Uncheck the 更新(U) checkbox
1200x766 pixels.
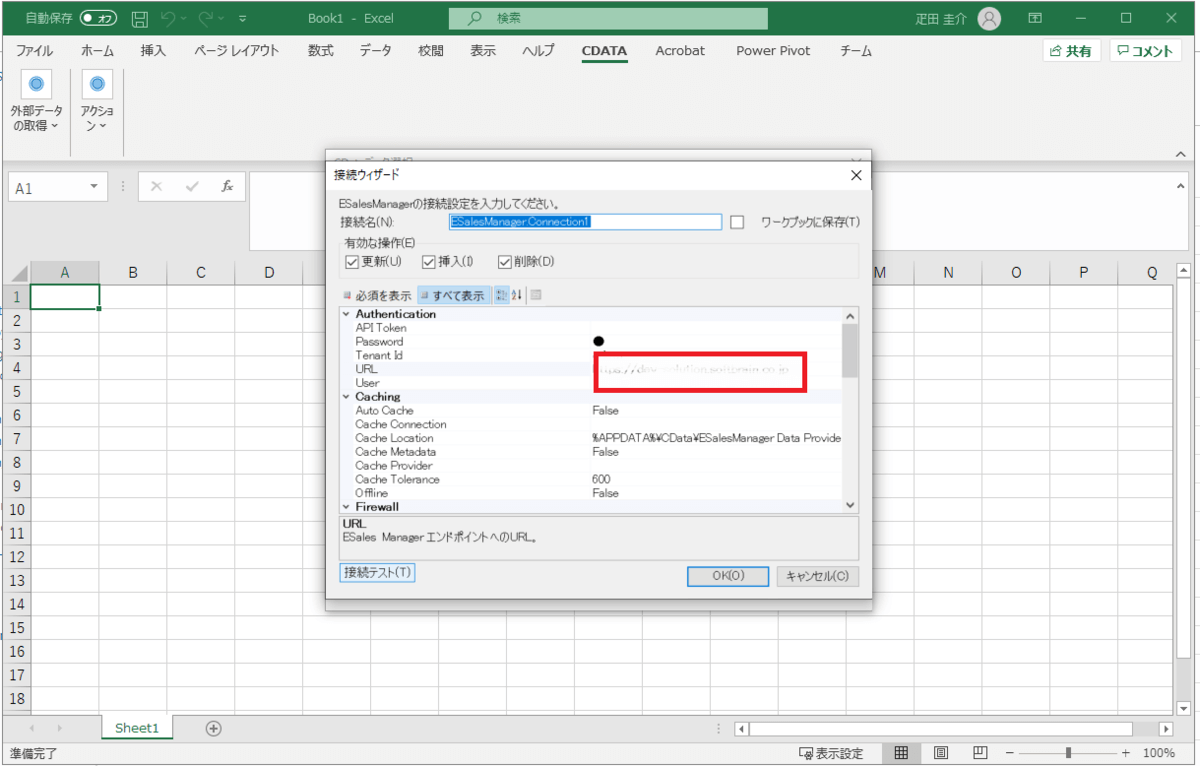[x=351, y=262]
